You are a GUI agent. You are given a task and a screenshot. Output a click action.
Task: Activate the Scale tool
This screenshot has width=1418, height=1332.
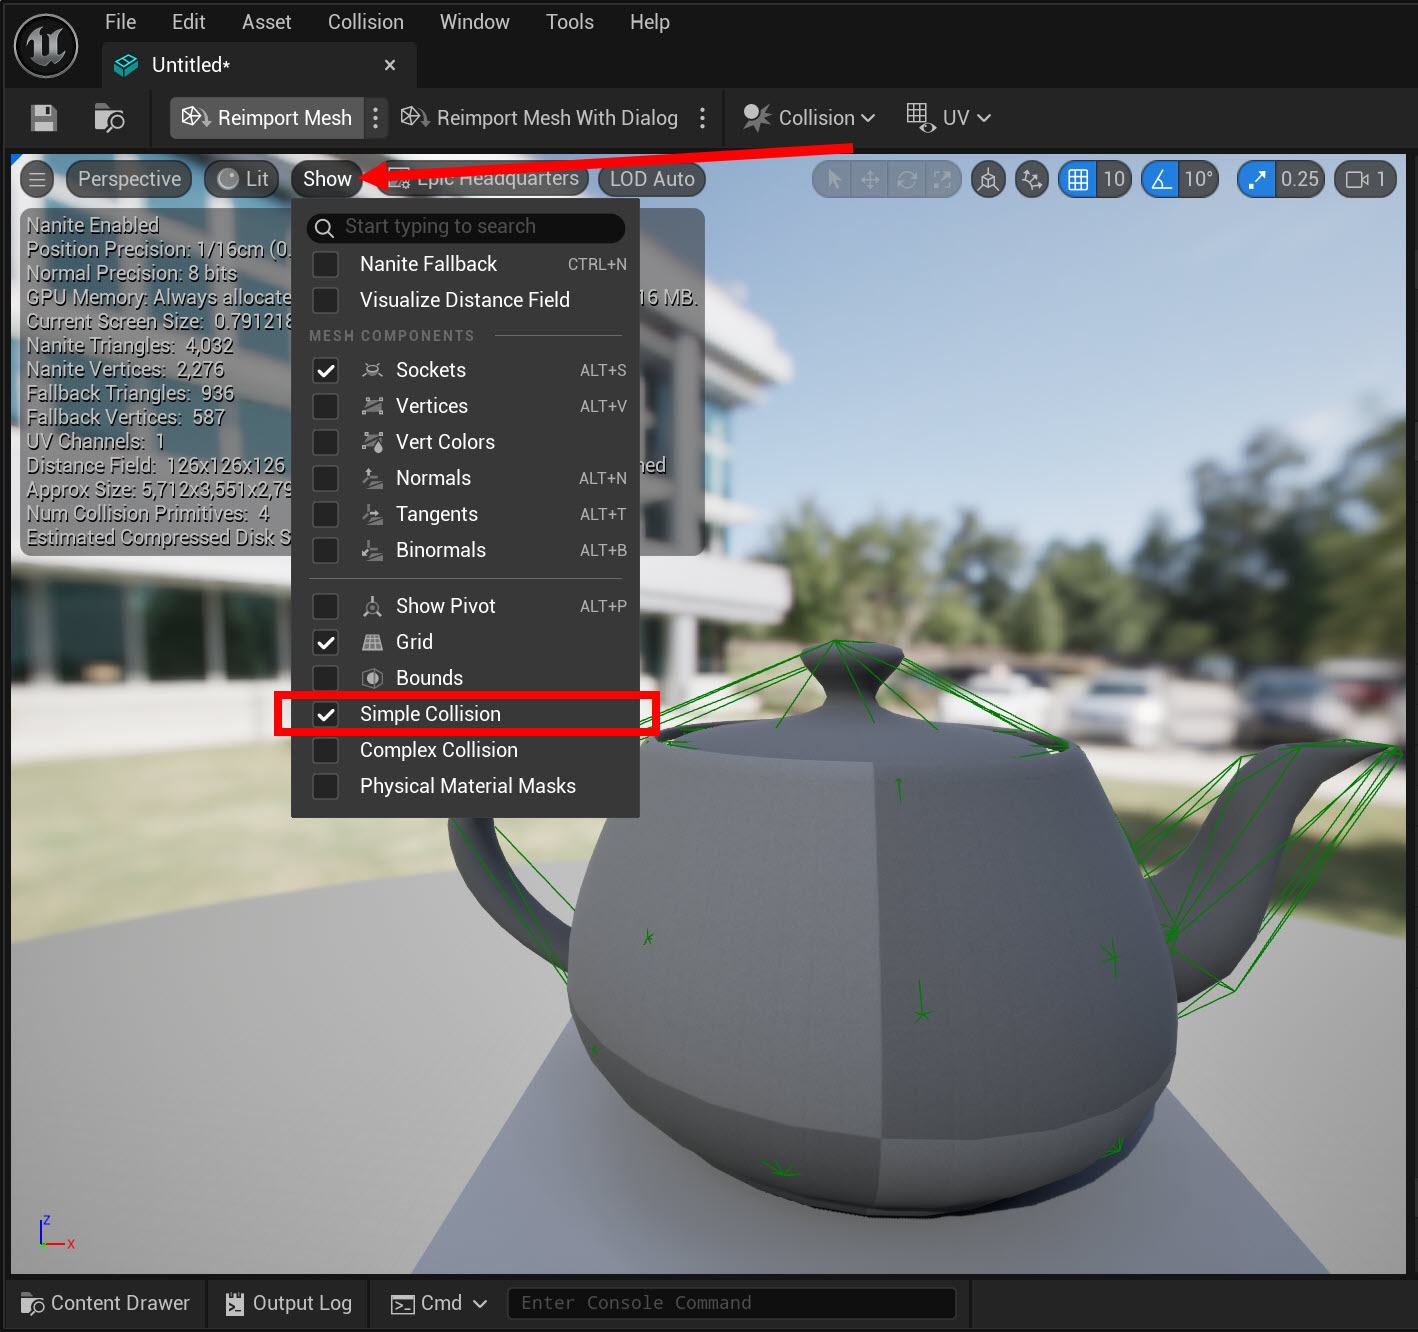[x=942, y=179]
